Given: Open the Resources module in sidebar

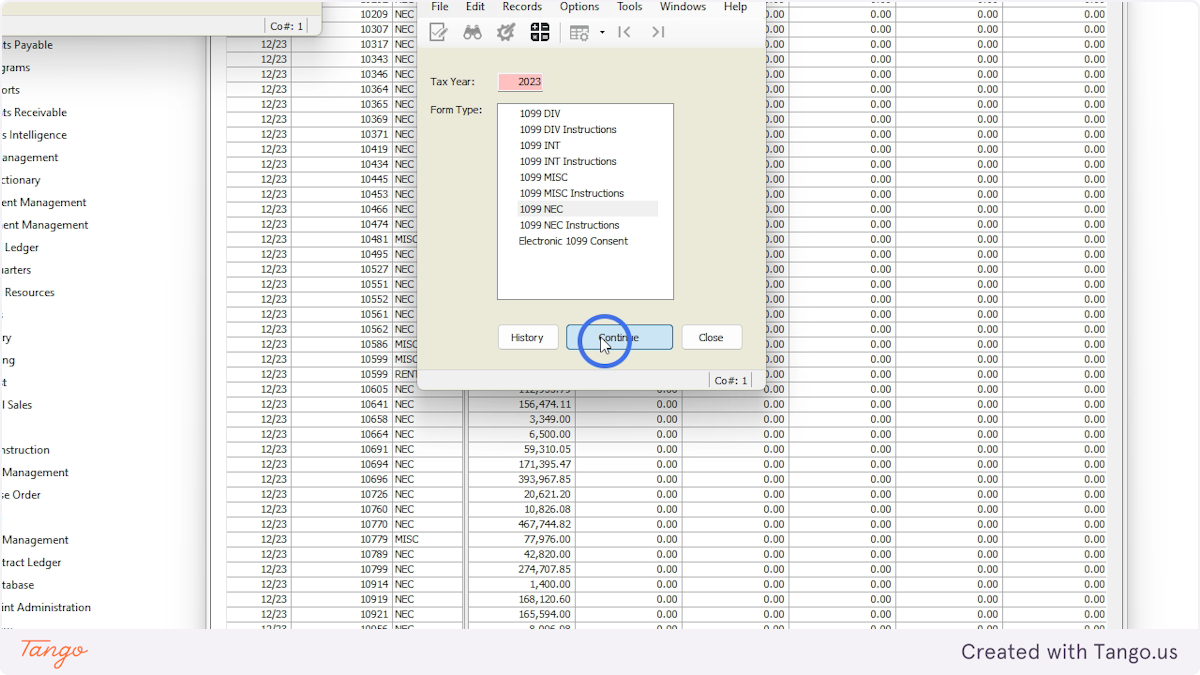Looking at the screenshot, I should click(x=28, y=293).
